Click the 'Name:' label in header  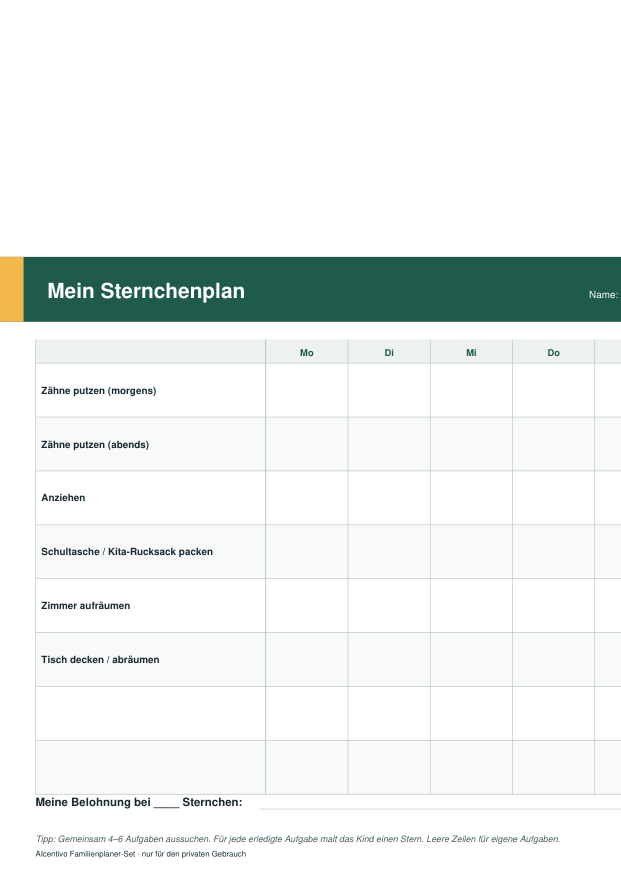pos(603,295)
